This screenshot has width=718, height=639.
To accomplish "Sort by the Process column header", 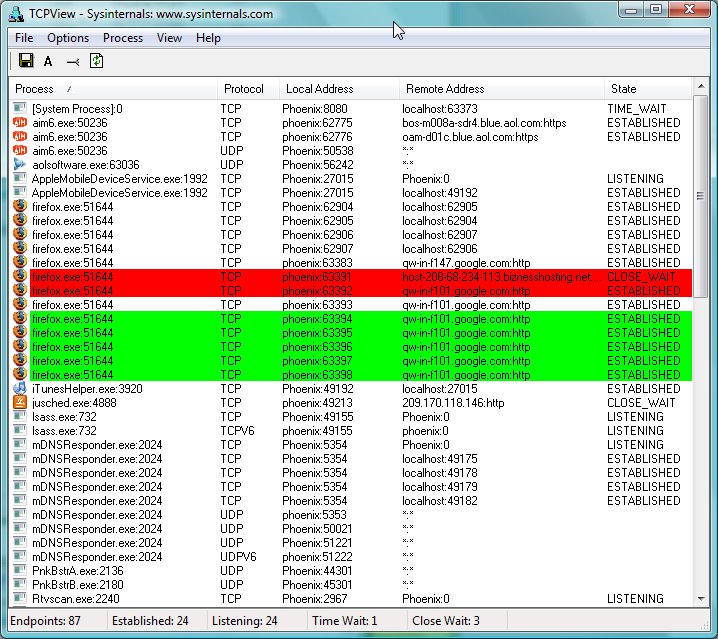I will (x=113, y=89).
